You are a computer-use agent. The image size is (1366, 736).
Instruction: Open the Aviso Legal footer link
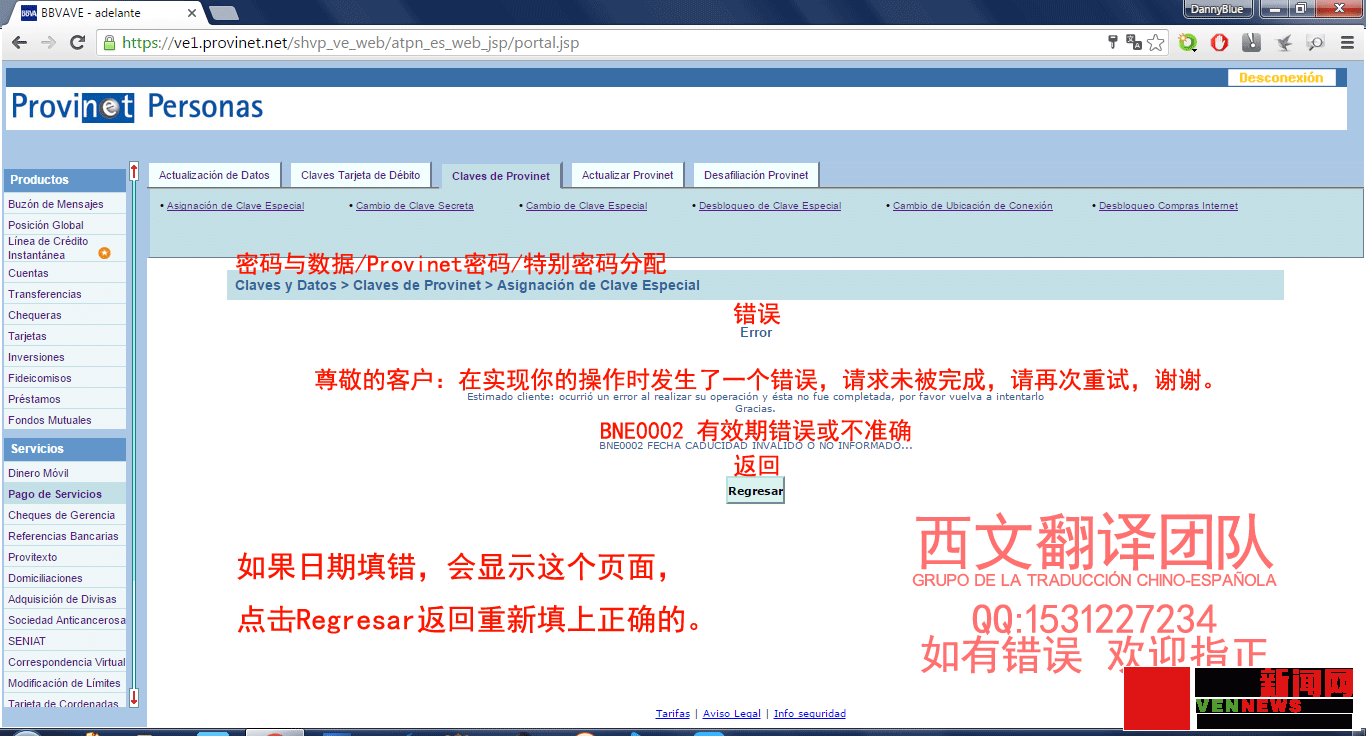point(732,714)
